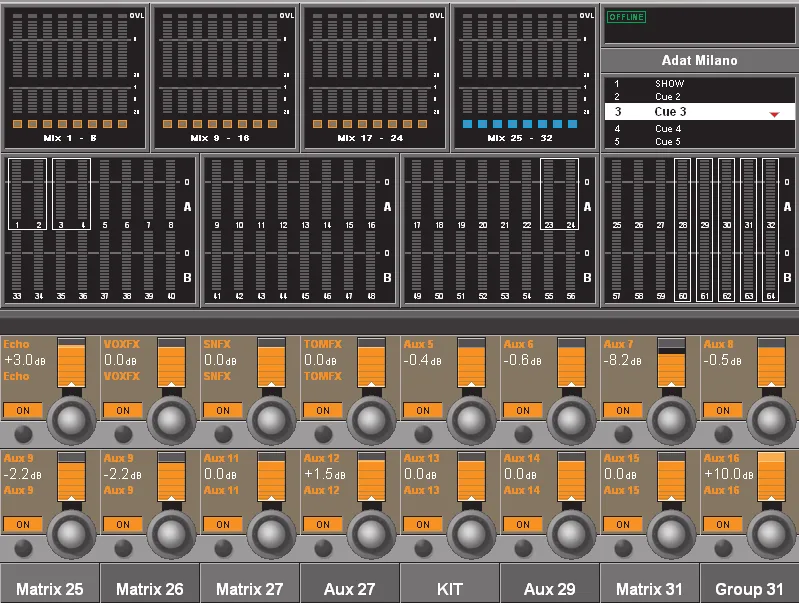
Task: Click the Echo strip's round knob
Action: click(x=71, y=421)
